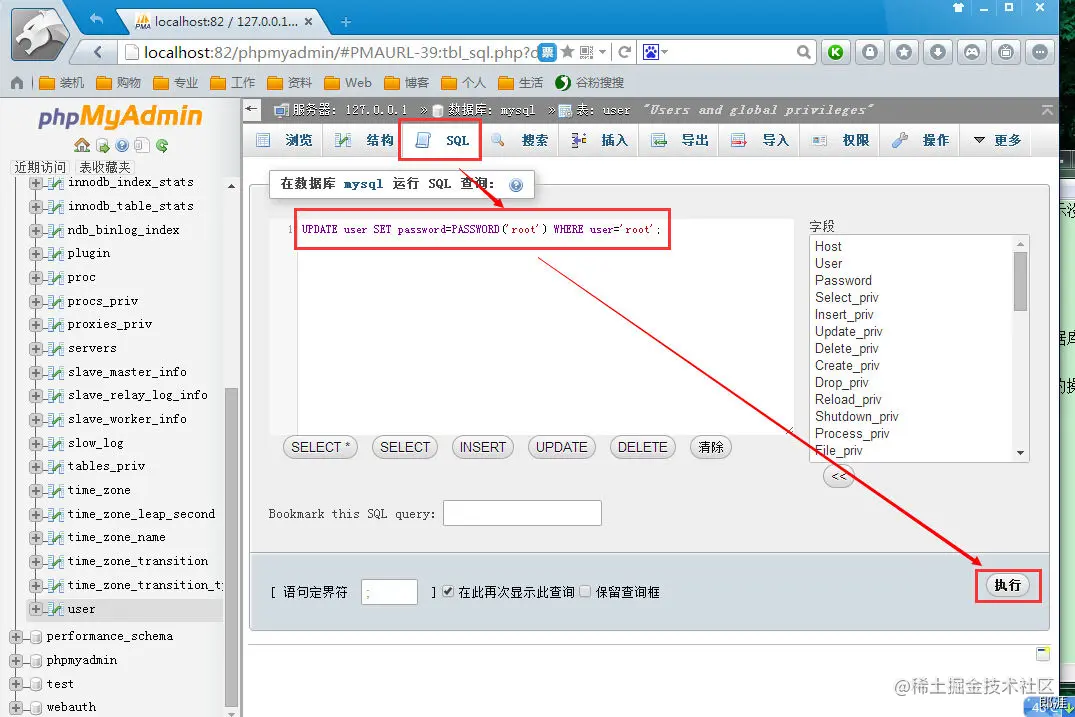Switch to the 结构 tab
Screen dimensions: 1075x717
[363, 141]
